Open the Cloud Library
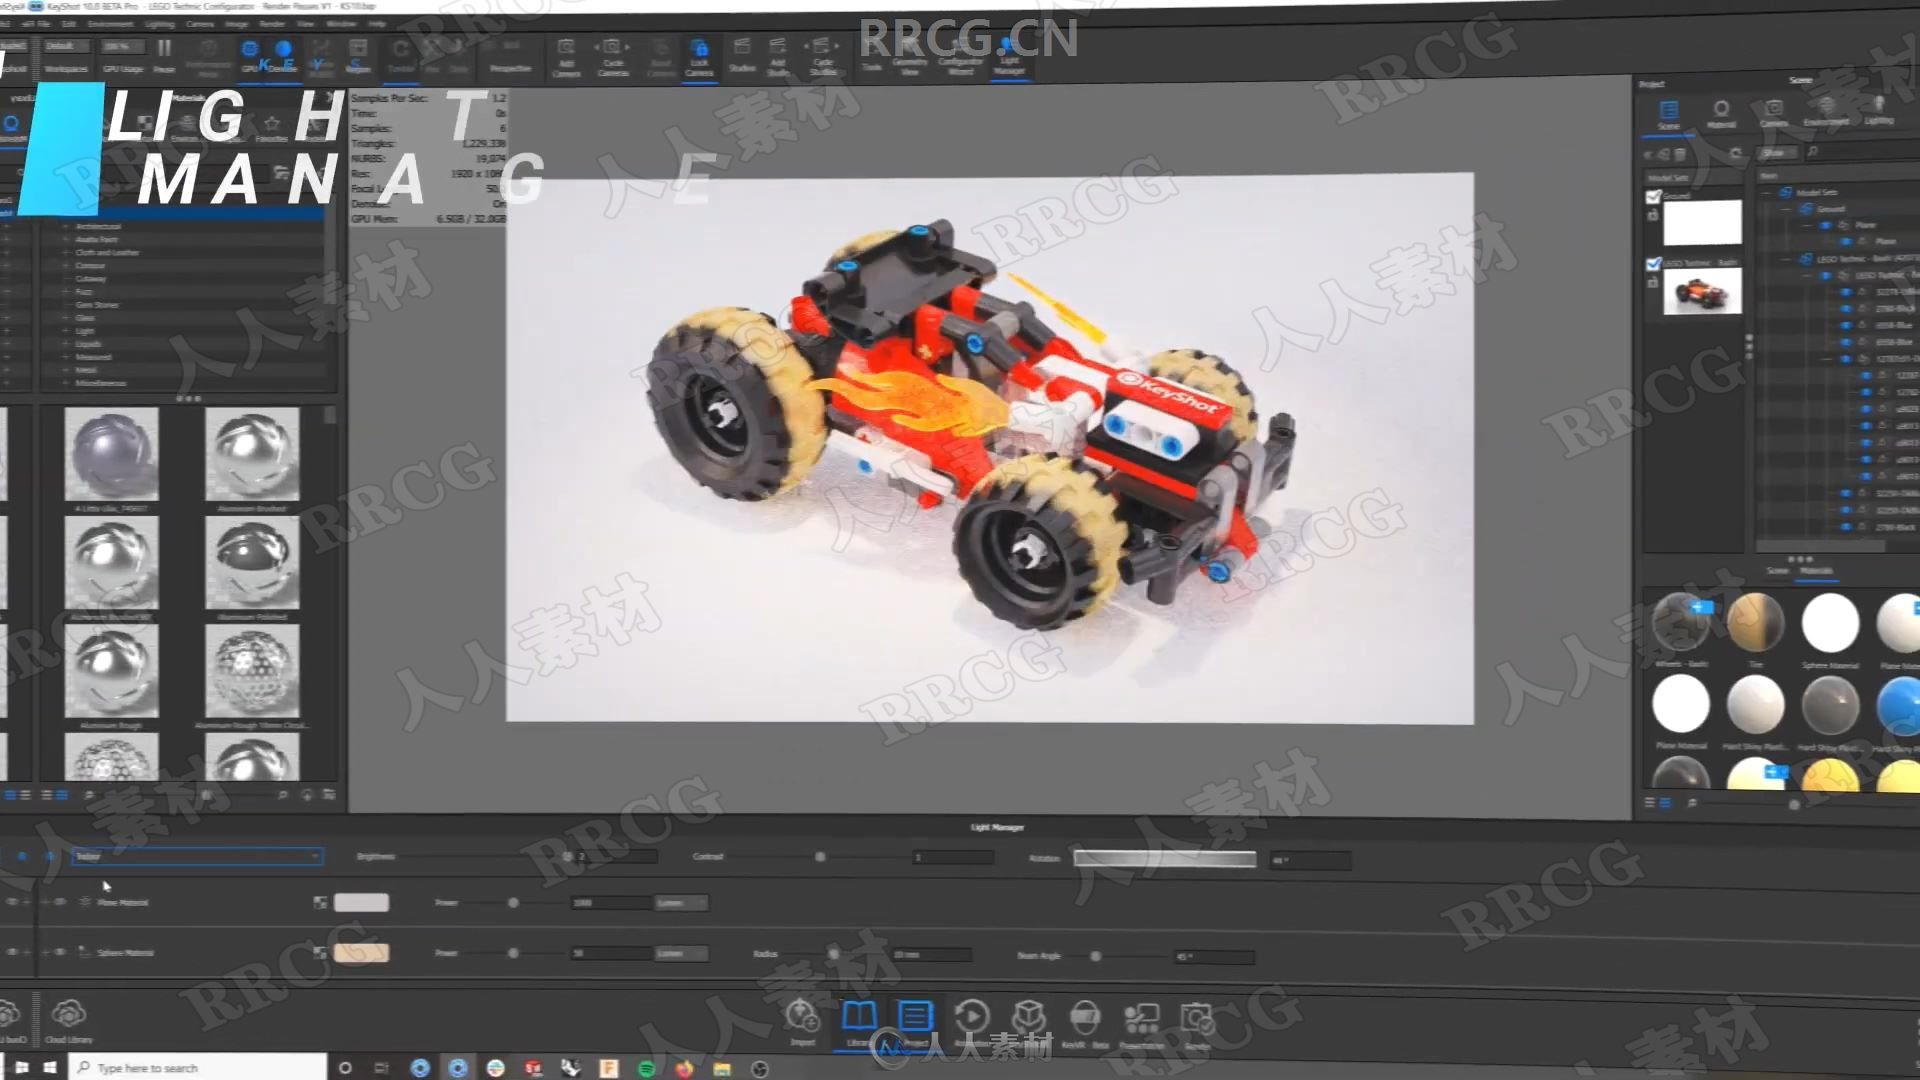The image size is (1920, 1080). pos(68,1021)
